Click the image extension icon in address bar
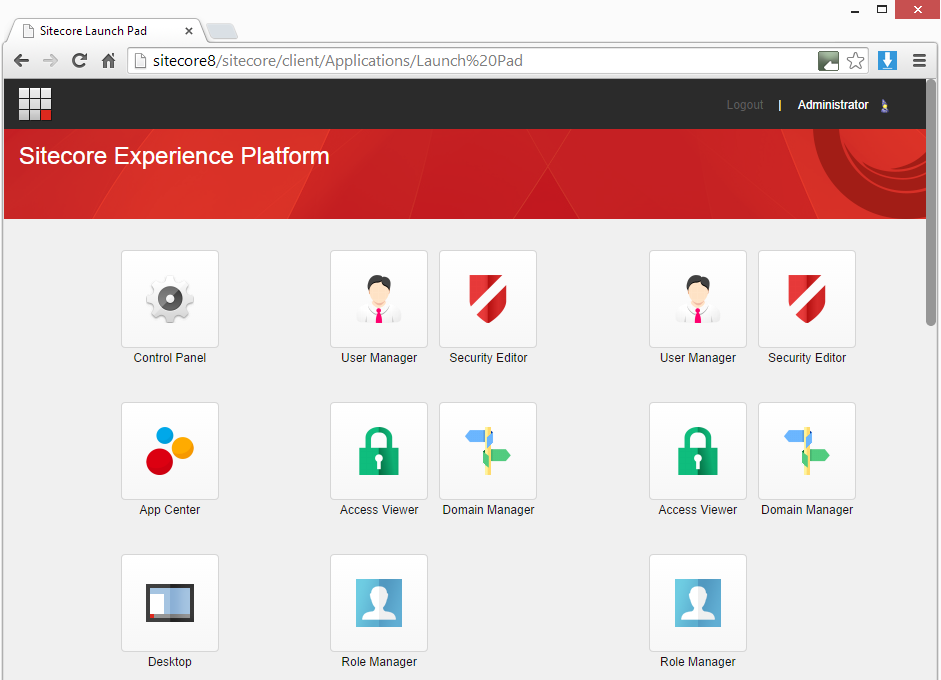941x680 pixels. [828, 61]
